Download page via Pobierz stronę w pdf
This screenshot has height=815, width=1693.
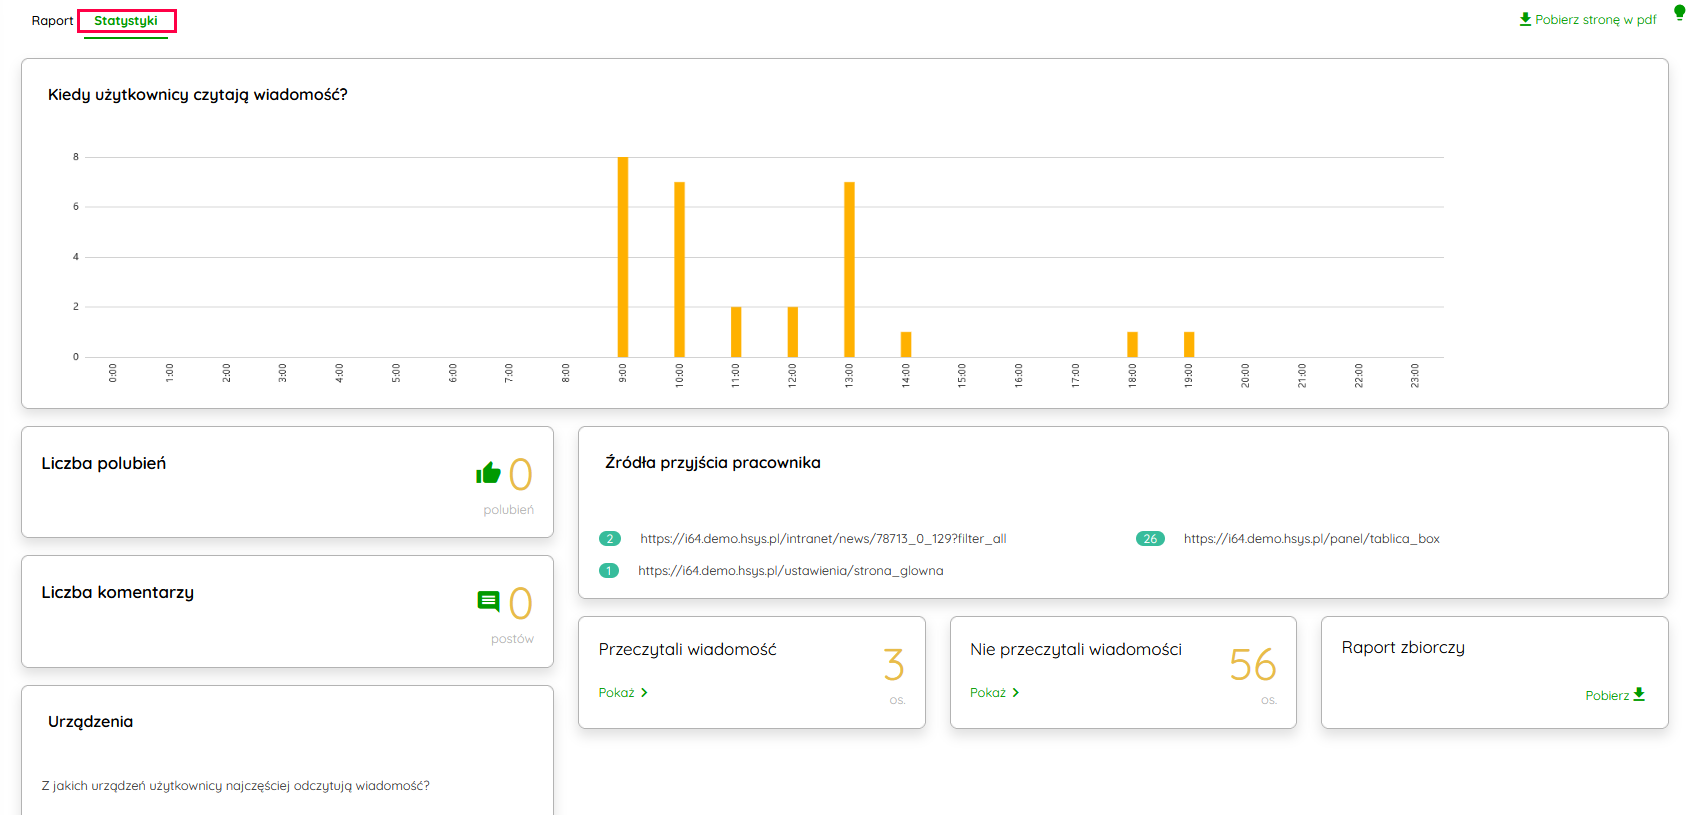(1595, 20)
